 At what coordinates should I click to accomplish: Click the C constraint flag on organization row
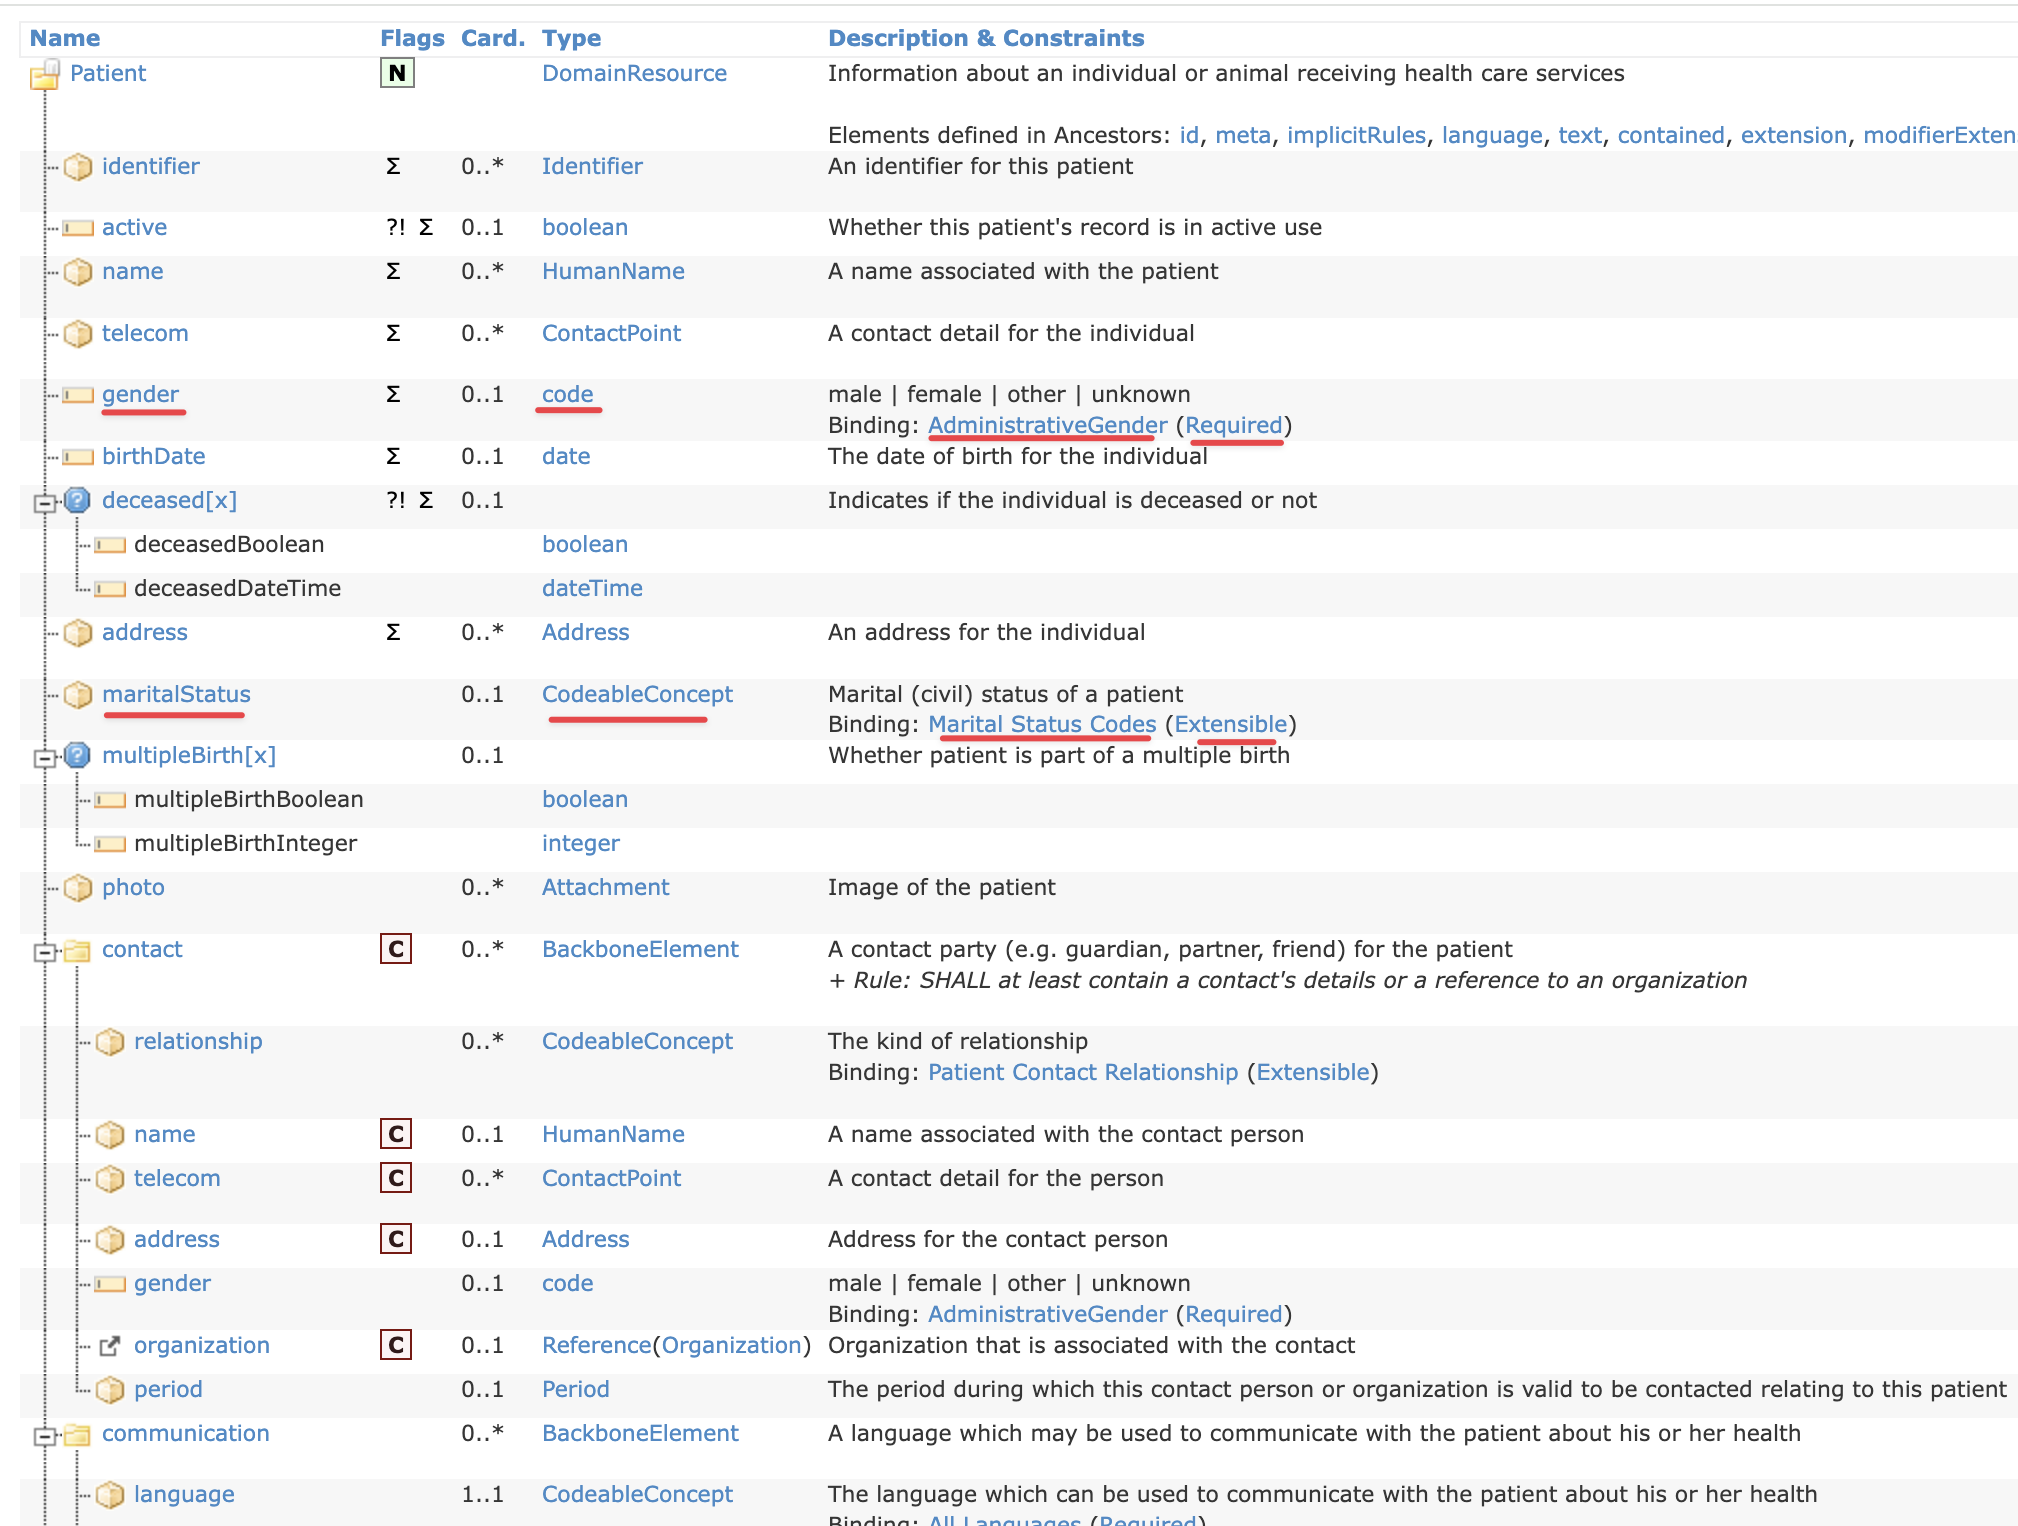tap(396, 1345)
